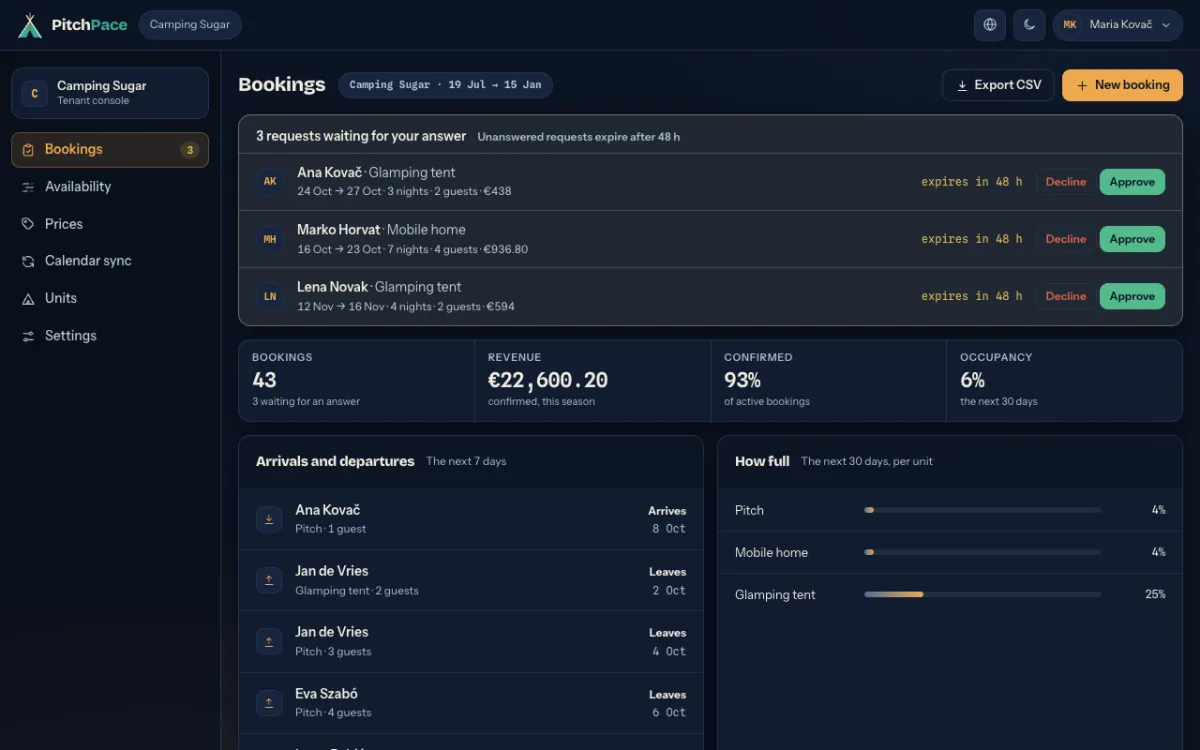Click the Camping Sugar header chip
1200x750 pixels.
[190, 25]
